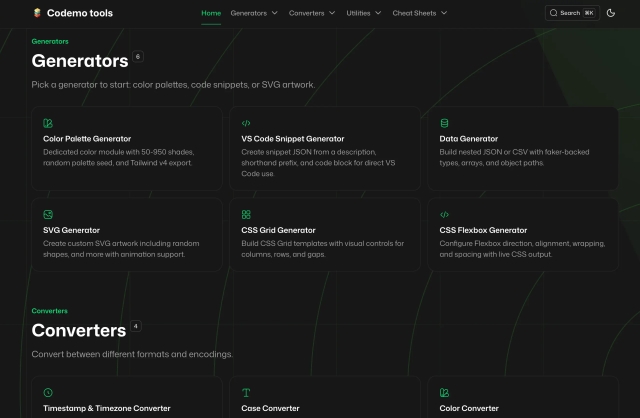Click 'Create custom SVG artwork' description

coord(121,249)
